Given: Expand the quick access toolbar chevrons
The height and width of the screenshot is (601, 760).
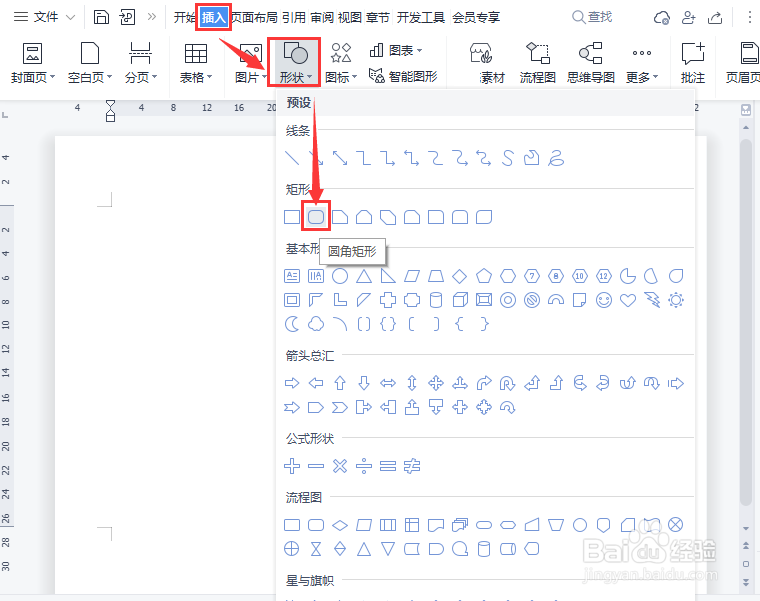Looking at the screenshot, I should click(x=152, y=17).
